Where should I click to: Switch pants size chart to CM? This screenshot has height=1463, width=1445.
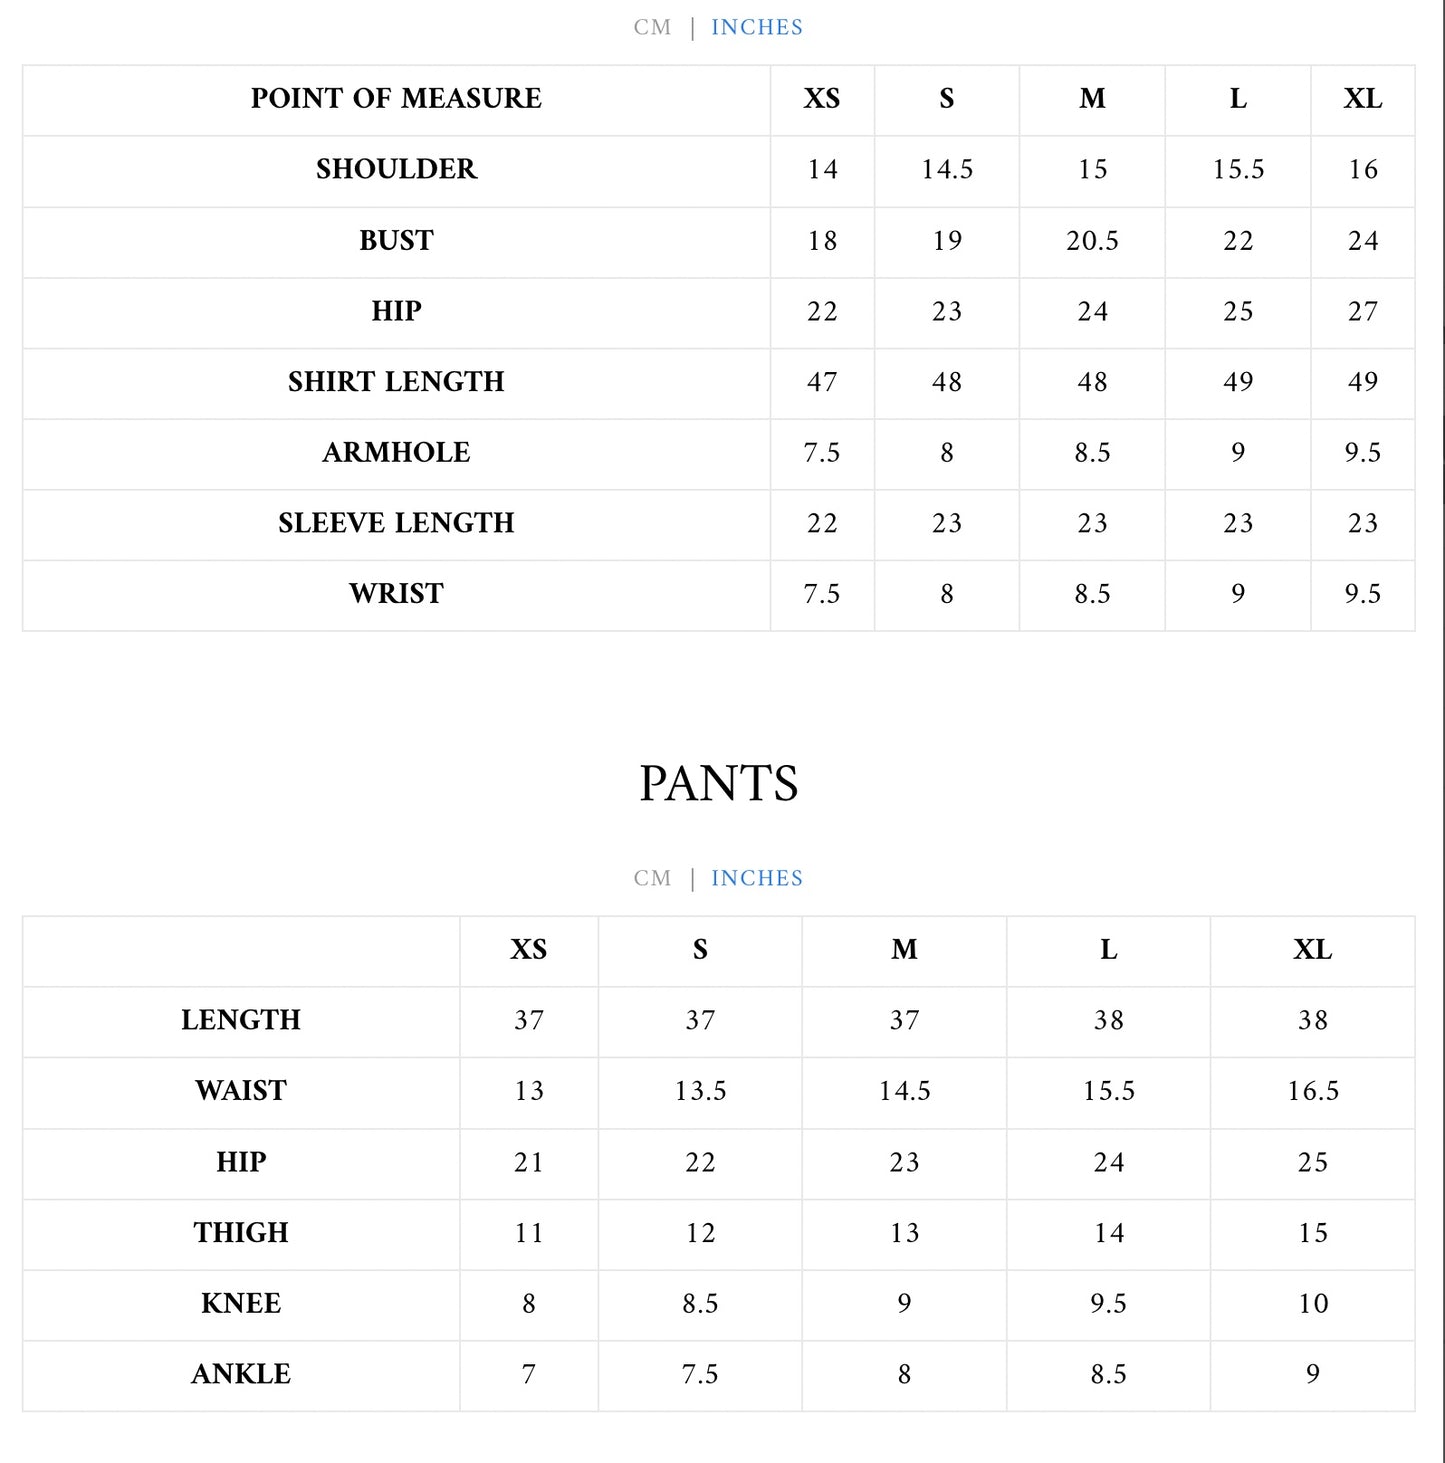click(x=652, y=878)
